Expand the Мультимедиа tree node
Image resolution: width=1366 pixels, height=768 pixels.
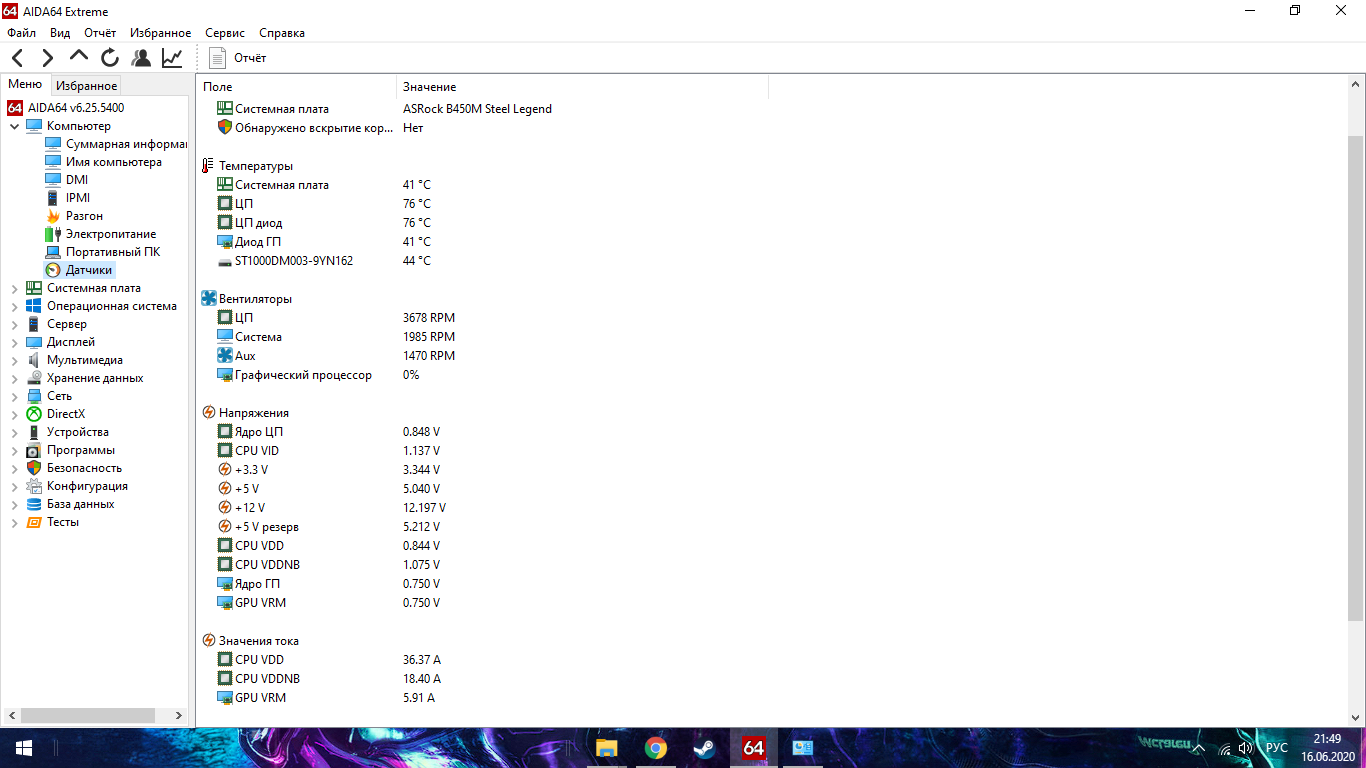14,360
